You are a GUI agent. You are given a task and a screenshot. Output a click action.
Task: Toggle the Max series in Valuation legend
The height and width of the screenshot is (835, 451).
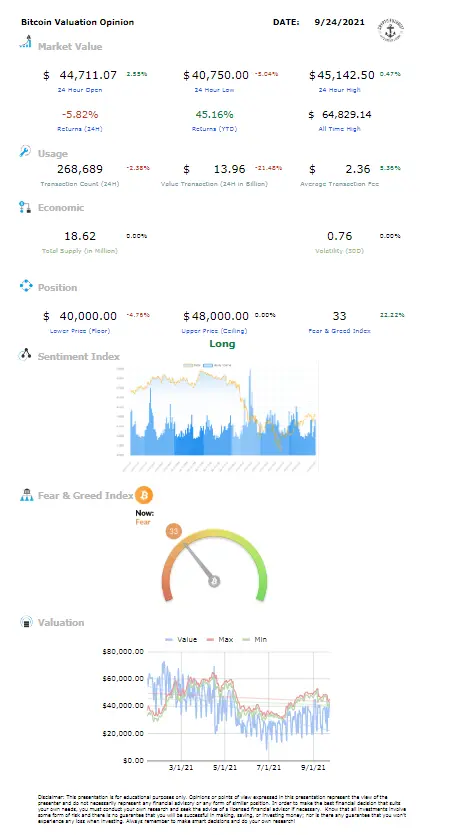click(219, 640)
